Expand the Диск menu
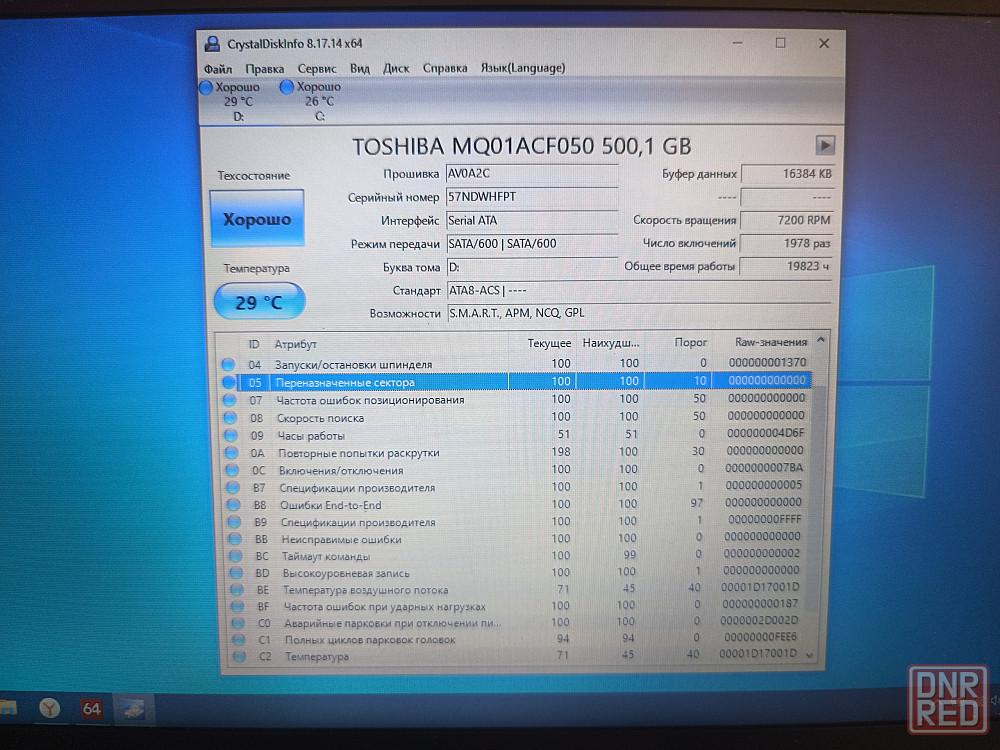The width and height of the screenshot is (1000, 750). 396,68
